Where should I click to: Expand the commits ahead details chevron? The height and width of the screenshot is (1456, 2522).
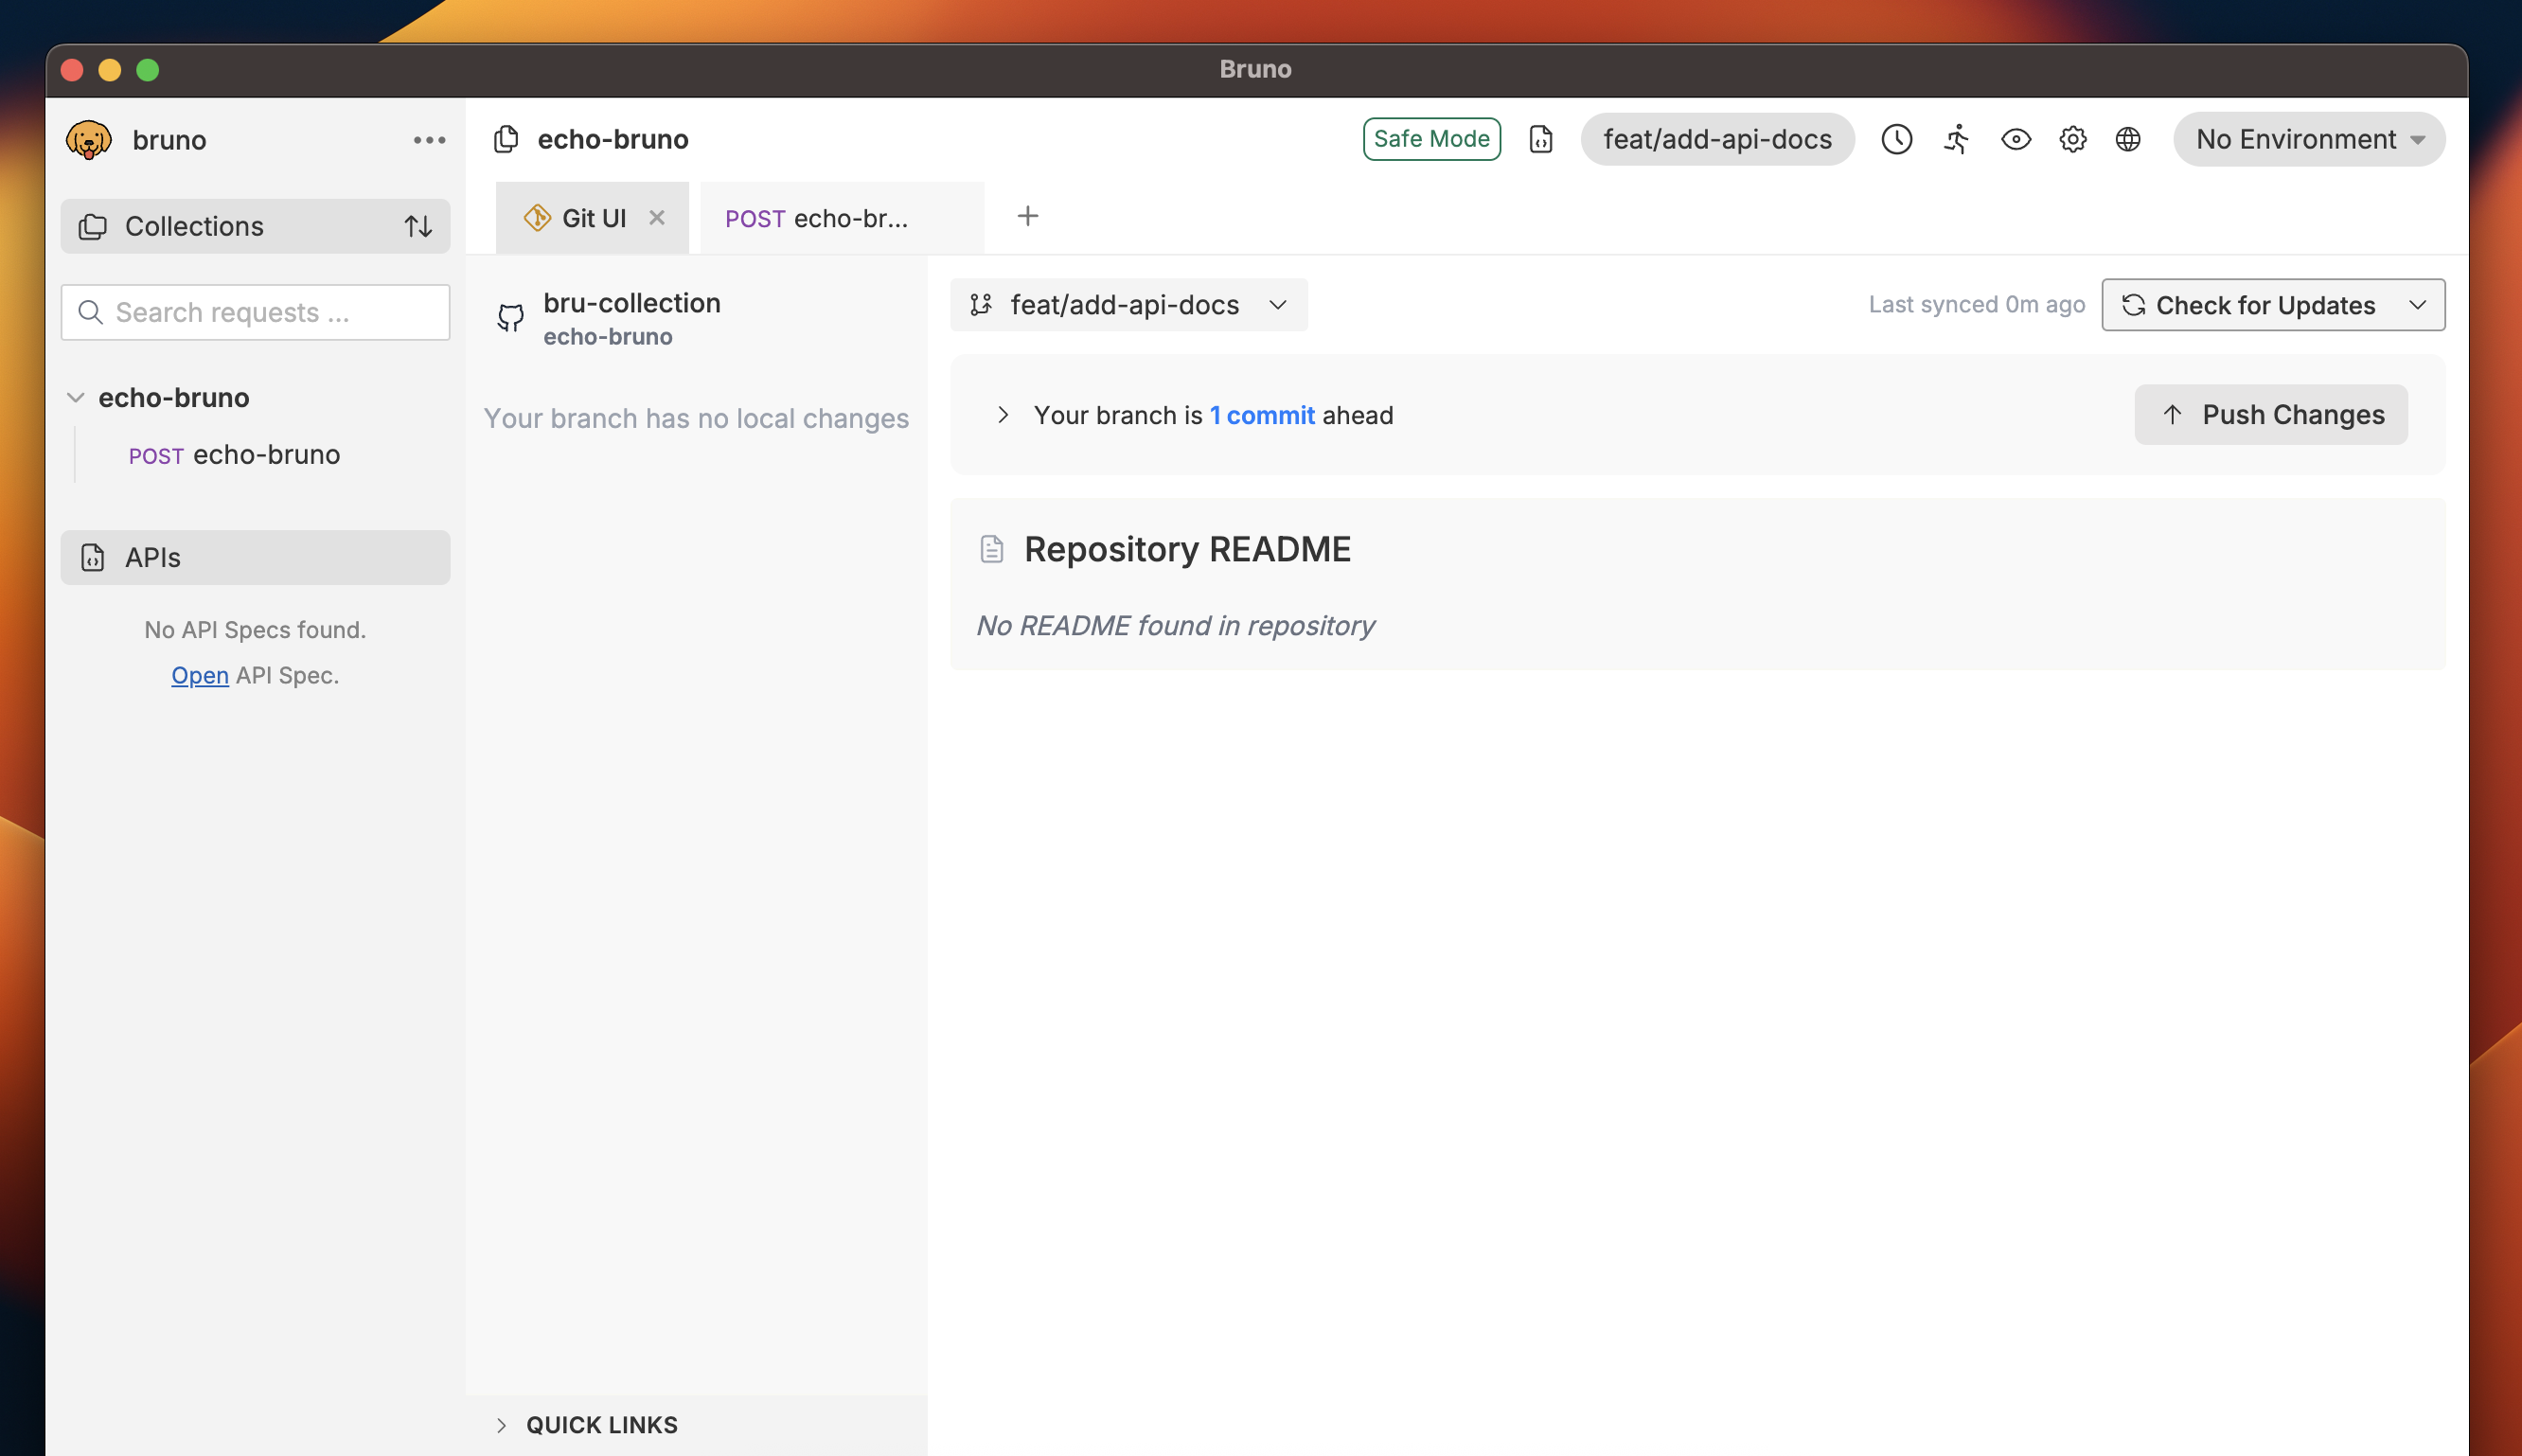(x=1003, y=415)
